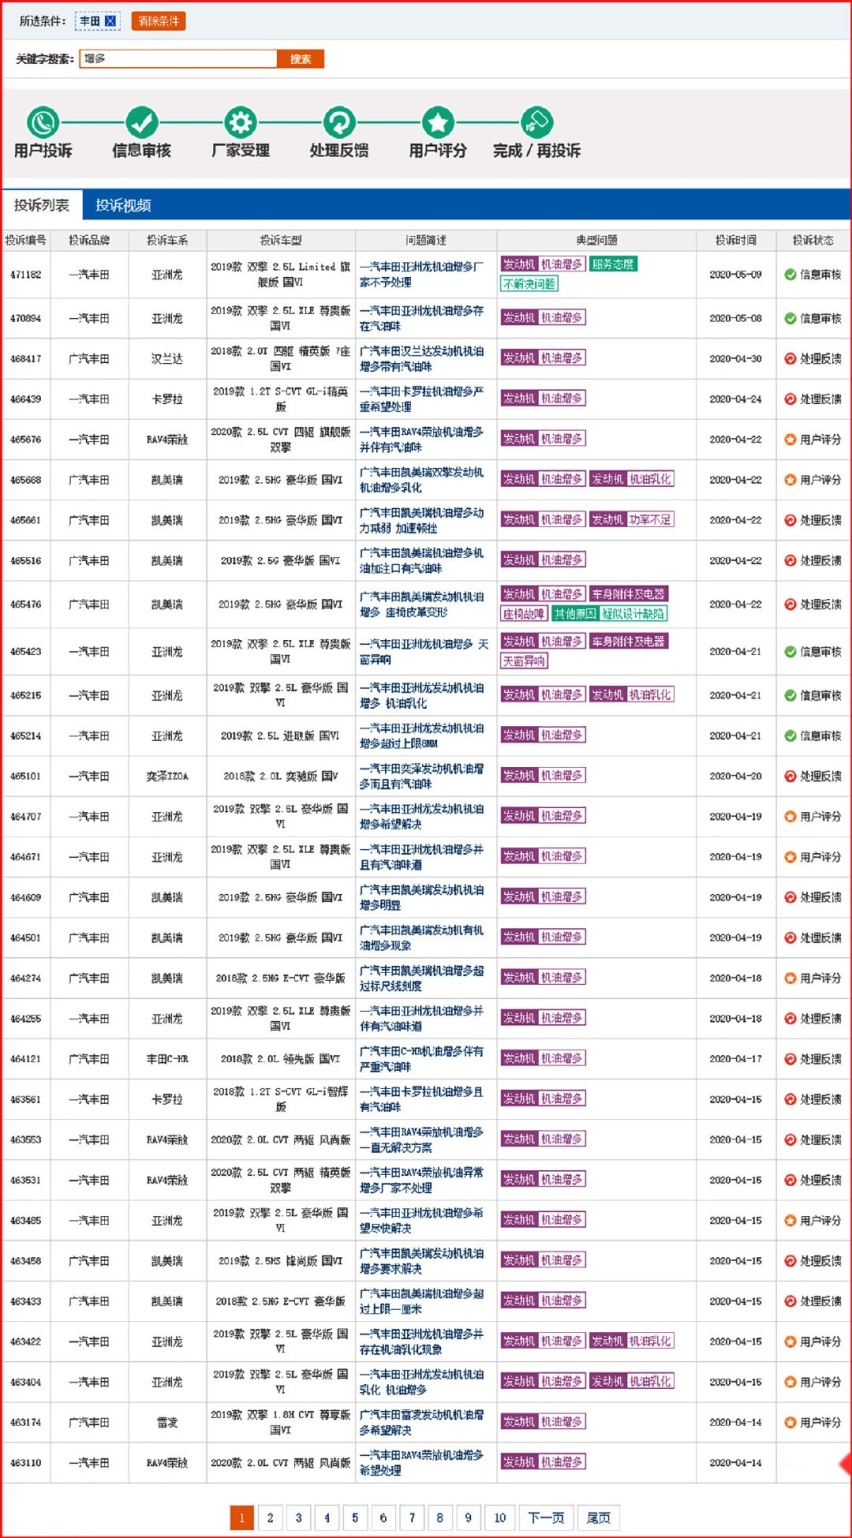Click orange status icon in row 464707
This screenshot has height=1538, width=852.
790,816
